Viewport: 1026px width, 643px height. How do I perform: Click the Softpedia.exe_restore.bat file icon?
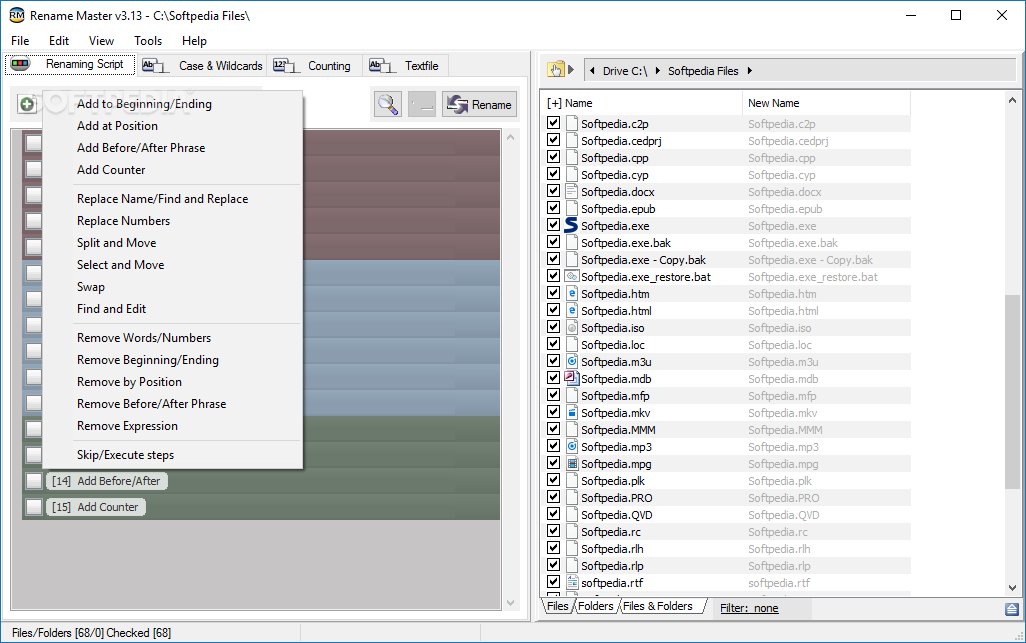pos(571,276)
